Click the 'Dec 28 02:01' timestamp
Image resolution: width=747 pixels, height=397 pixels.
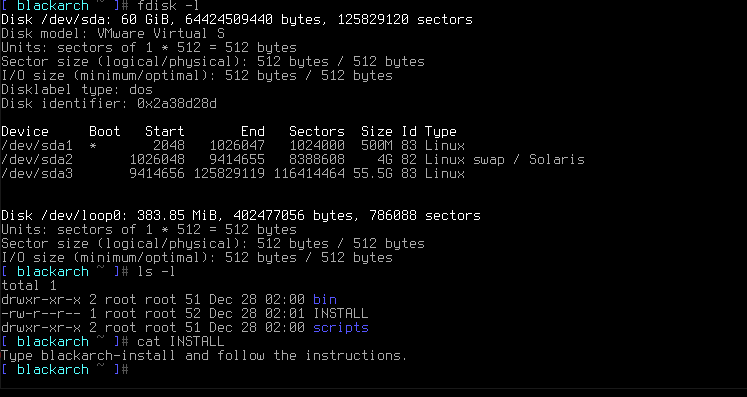pos(257,314)
